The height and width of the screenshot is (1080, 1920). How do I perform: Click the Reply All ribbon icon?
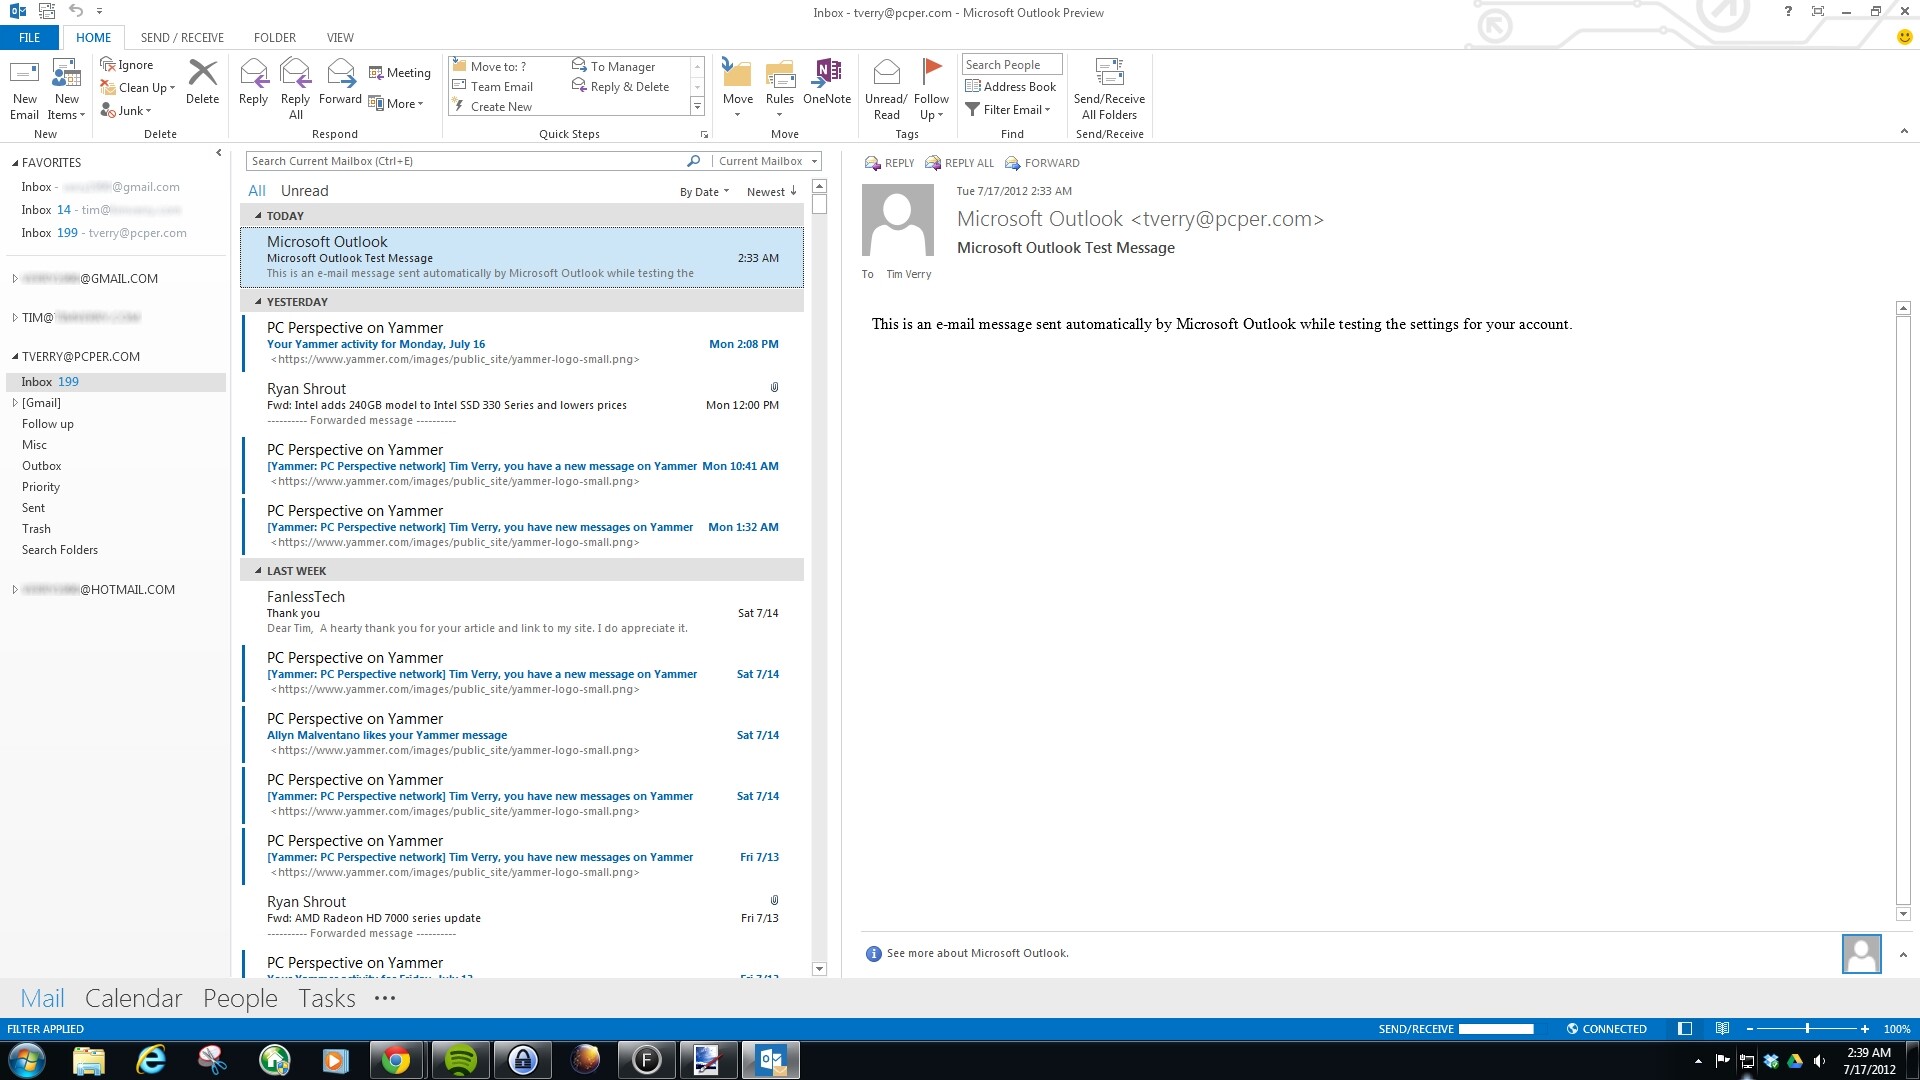click(295, 76)
